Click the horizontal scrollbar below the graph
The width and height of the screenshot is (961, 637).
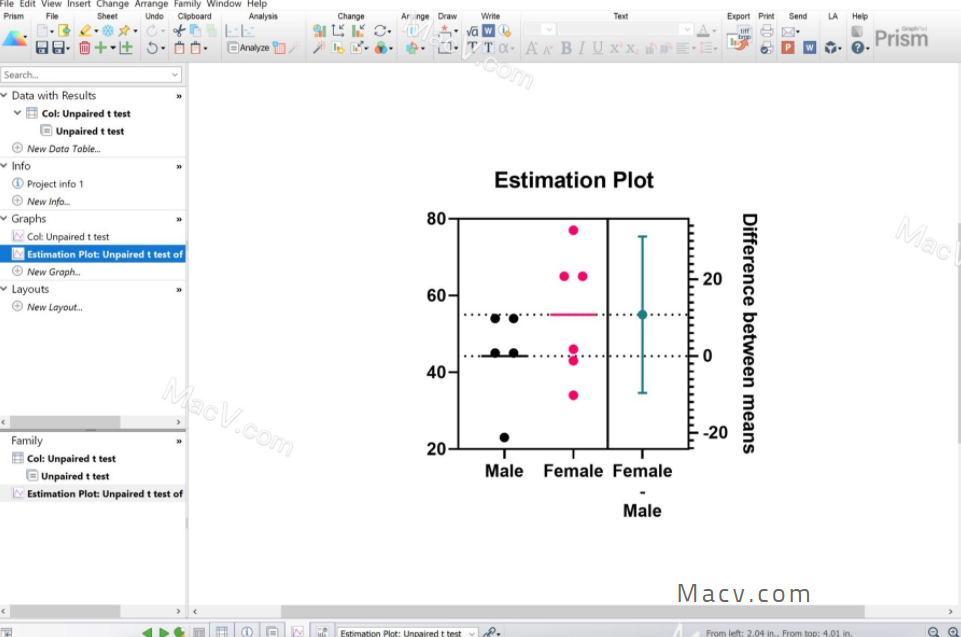[x=572, y=611]
